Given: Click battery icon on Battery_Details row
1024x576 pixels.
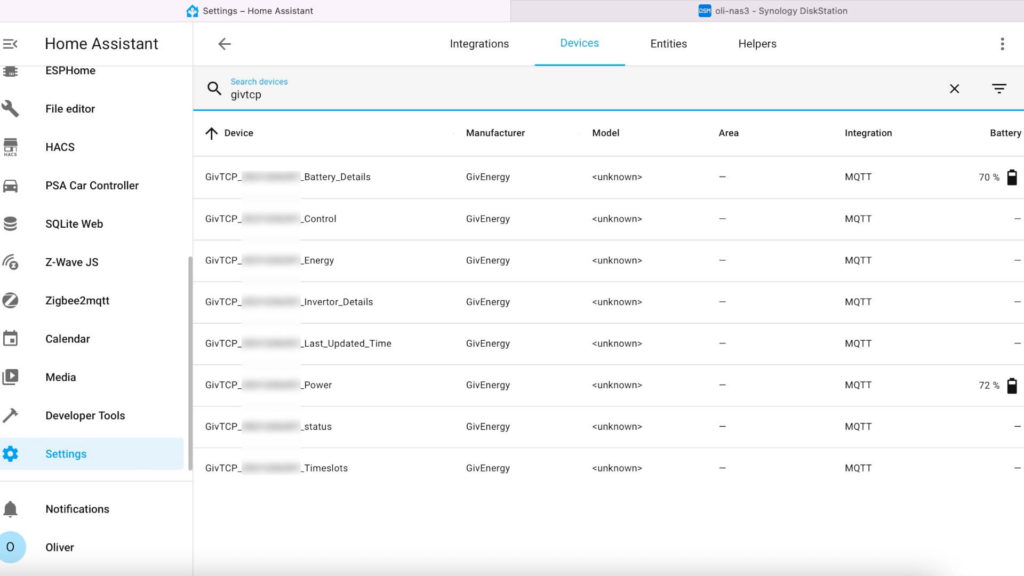Looking at the screenshot, I should [1012, 177].
